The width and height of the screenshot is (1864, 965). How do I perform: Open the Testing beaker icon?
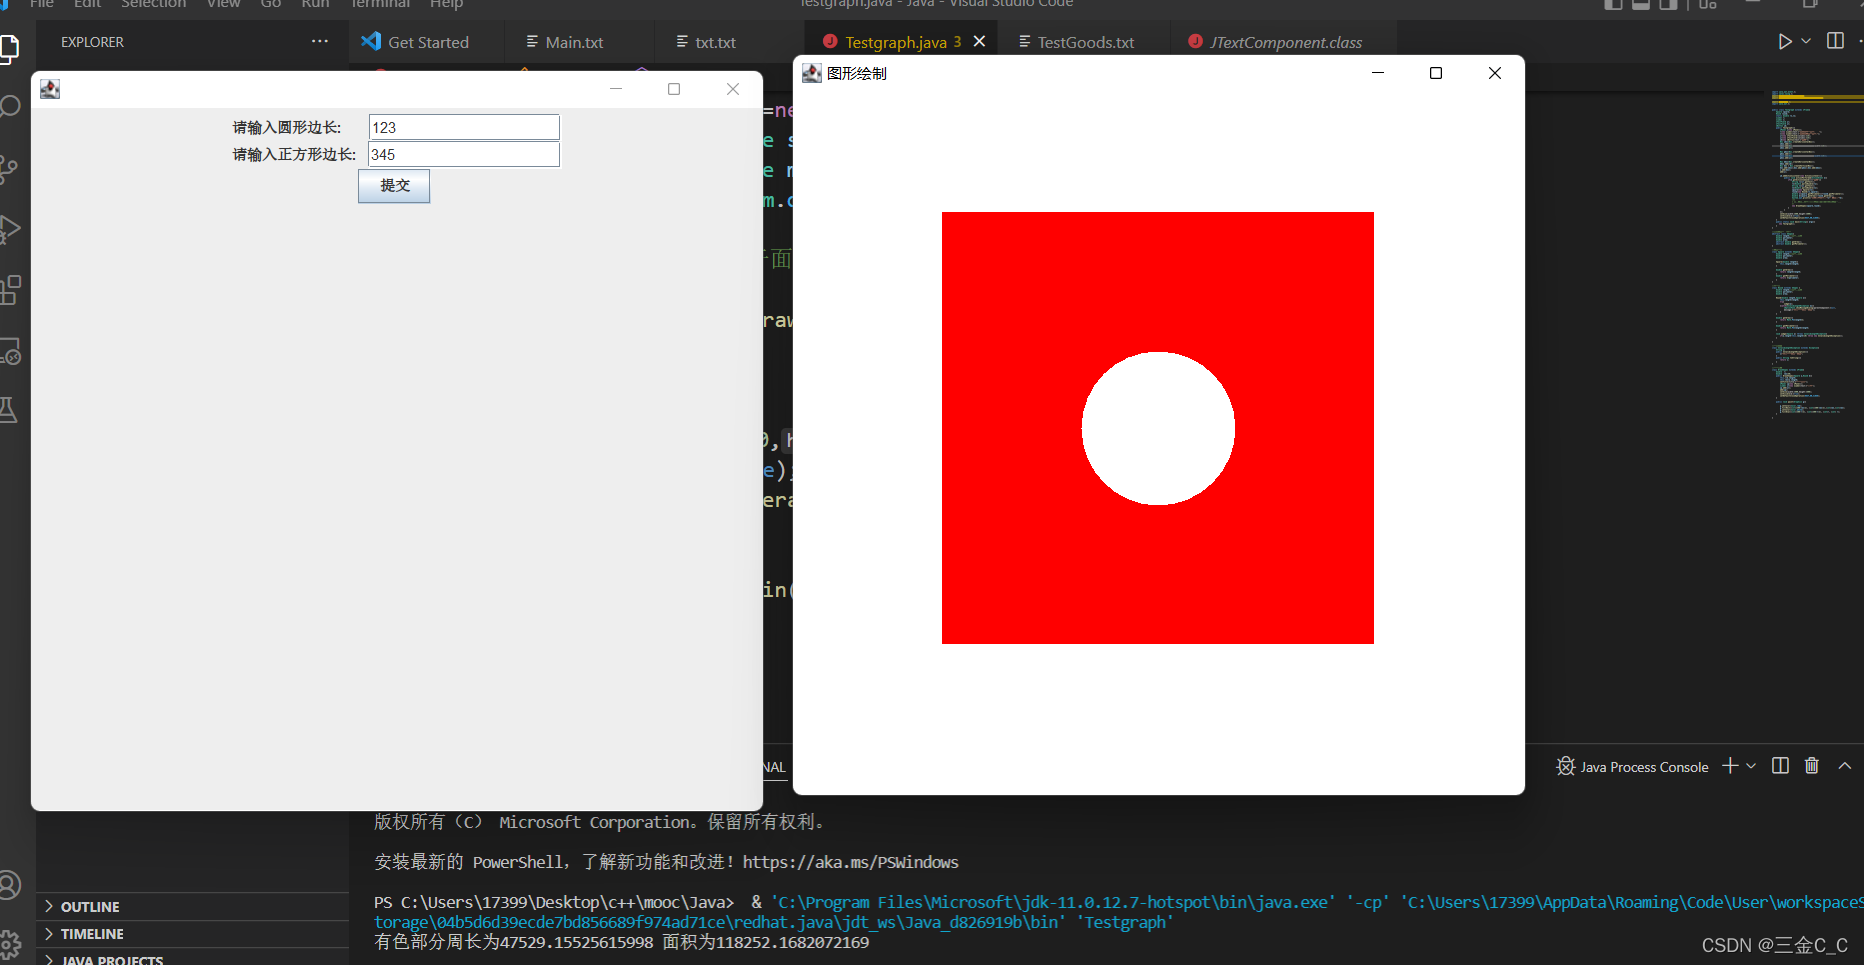pos(9,410)
